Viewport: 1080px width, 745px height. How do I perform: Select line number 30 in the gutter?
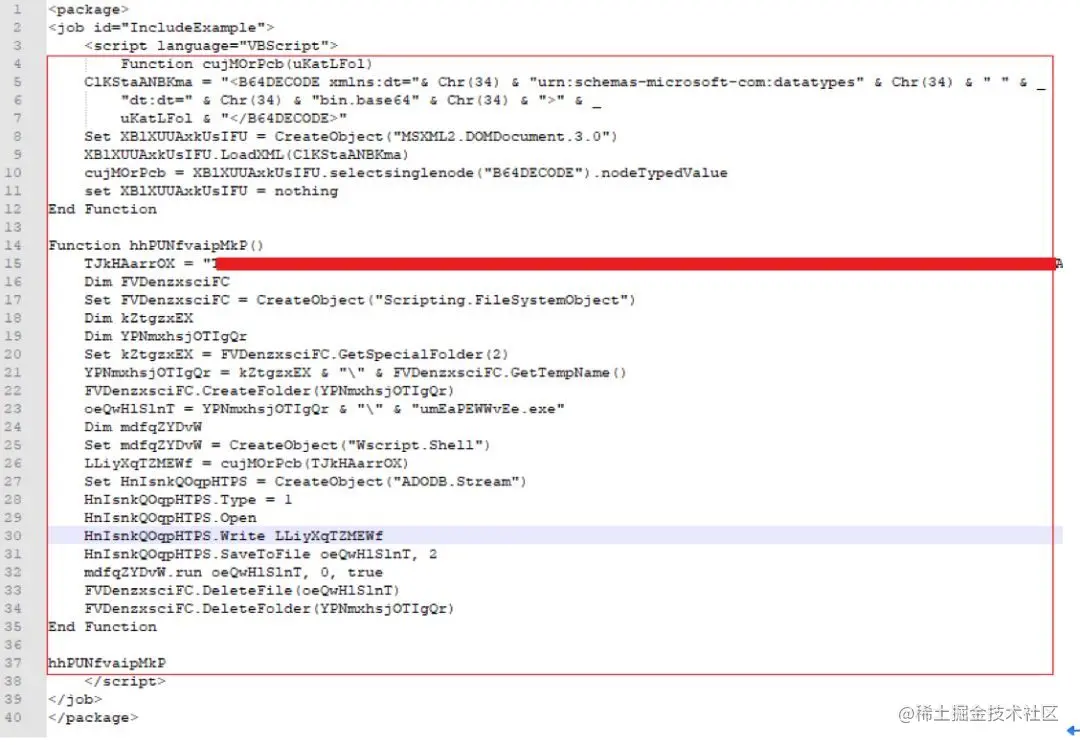13,536
